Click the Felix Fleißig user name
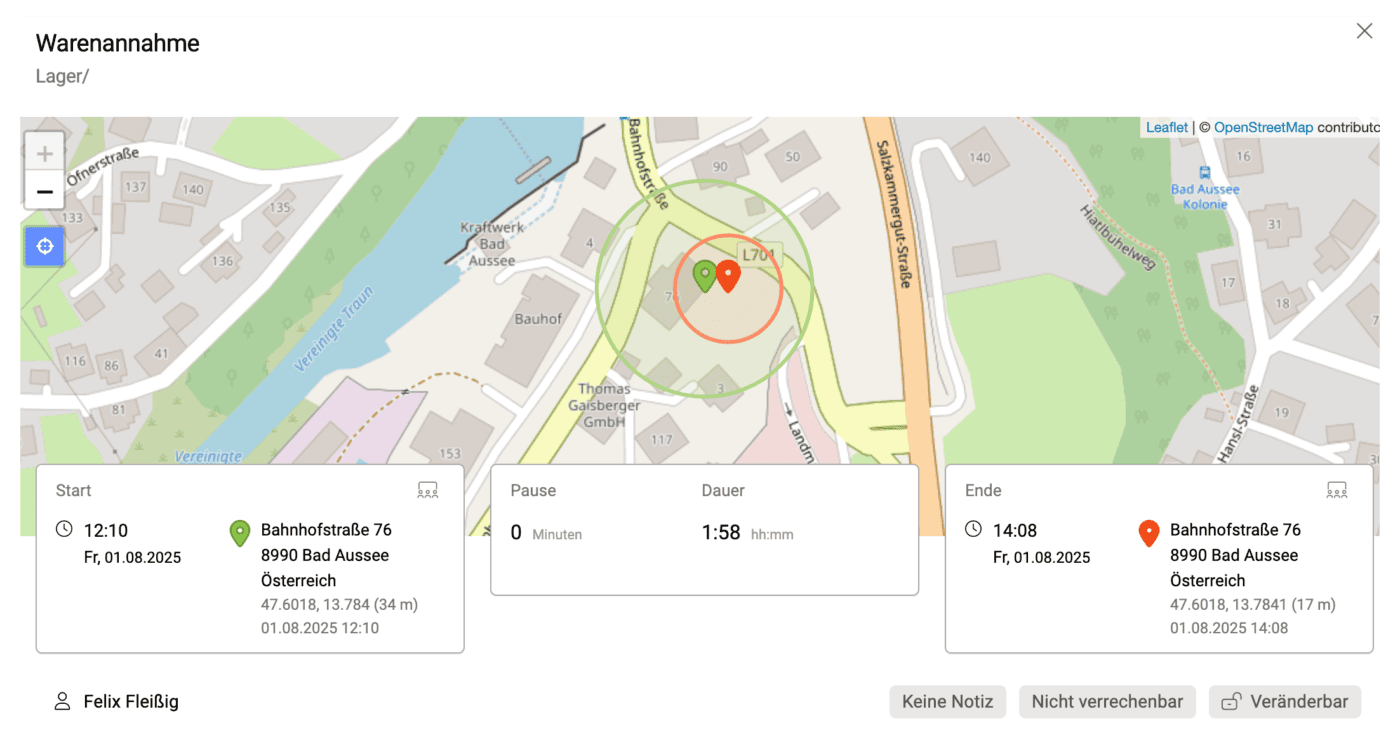This screenshot has height=754, width=1400. [130, 702]
